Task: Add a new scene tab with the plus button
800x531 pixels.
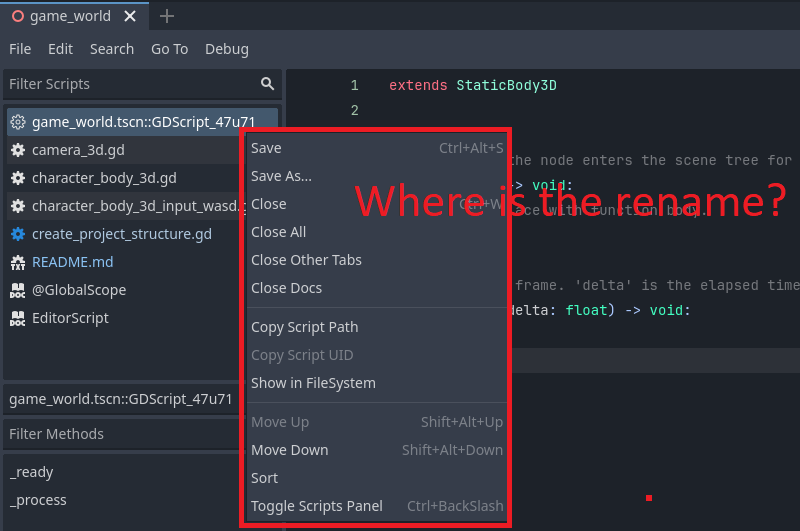Action: [167, 16]
